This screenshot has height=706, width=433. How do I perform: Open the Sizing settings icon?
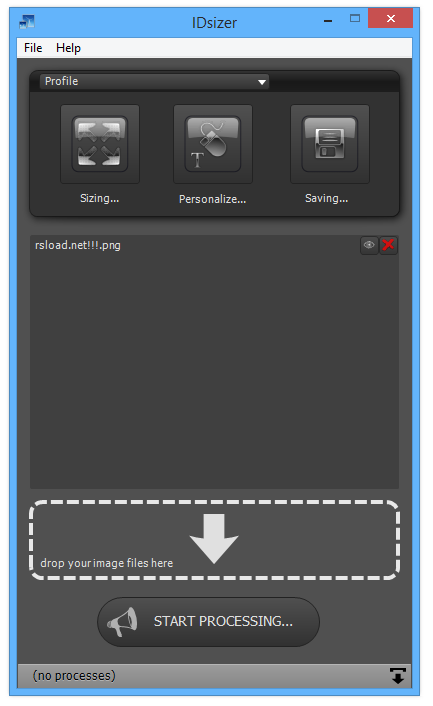pyautogui.click(x=100, y=144)
